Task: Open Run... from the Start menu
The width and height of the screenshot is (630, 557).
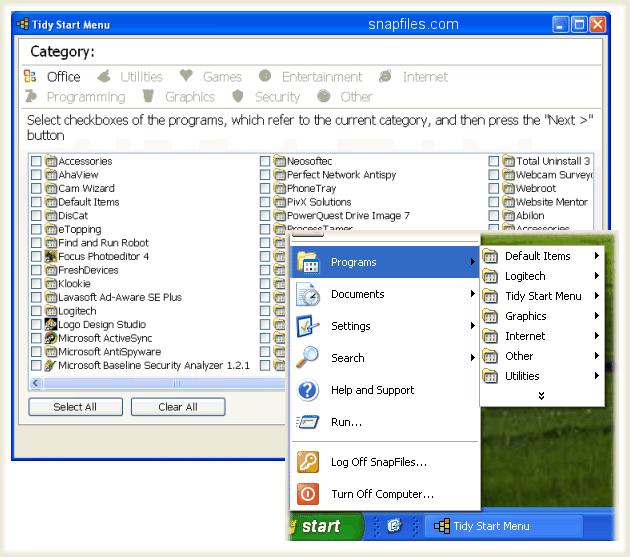Action: point(346,422)
